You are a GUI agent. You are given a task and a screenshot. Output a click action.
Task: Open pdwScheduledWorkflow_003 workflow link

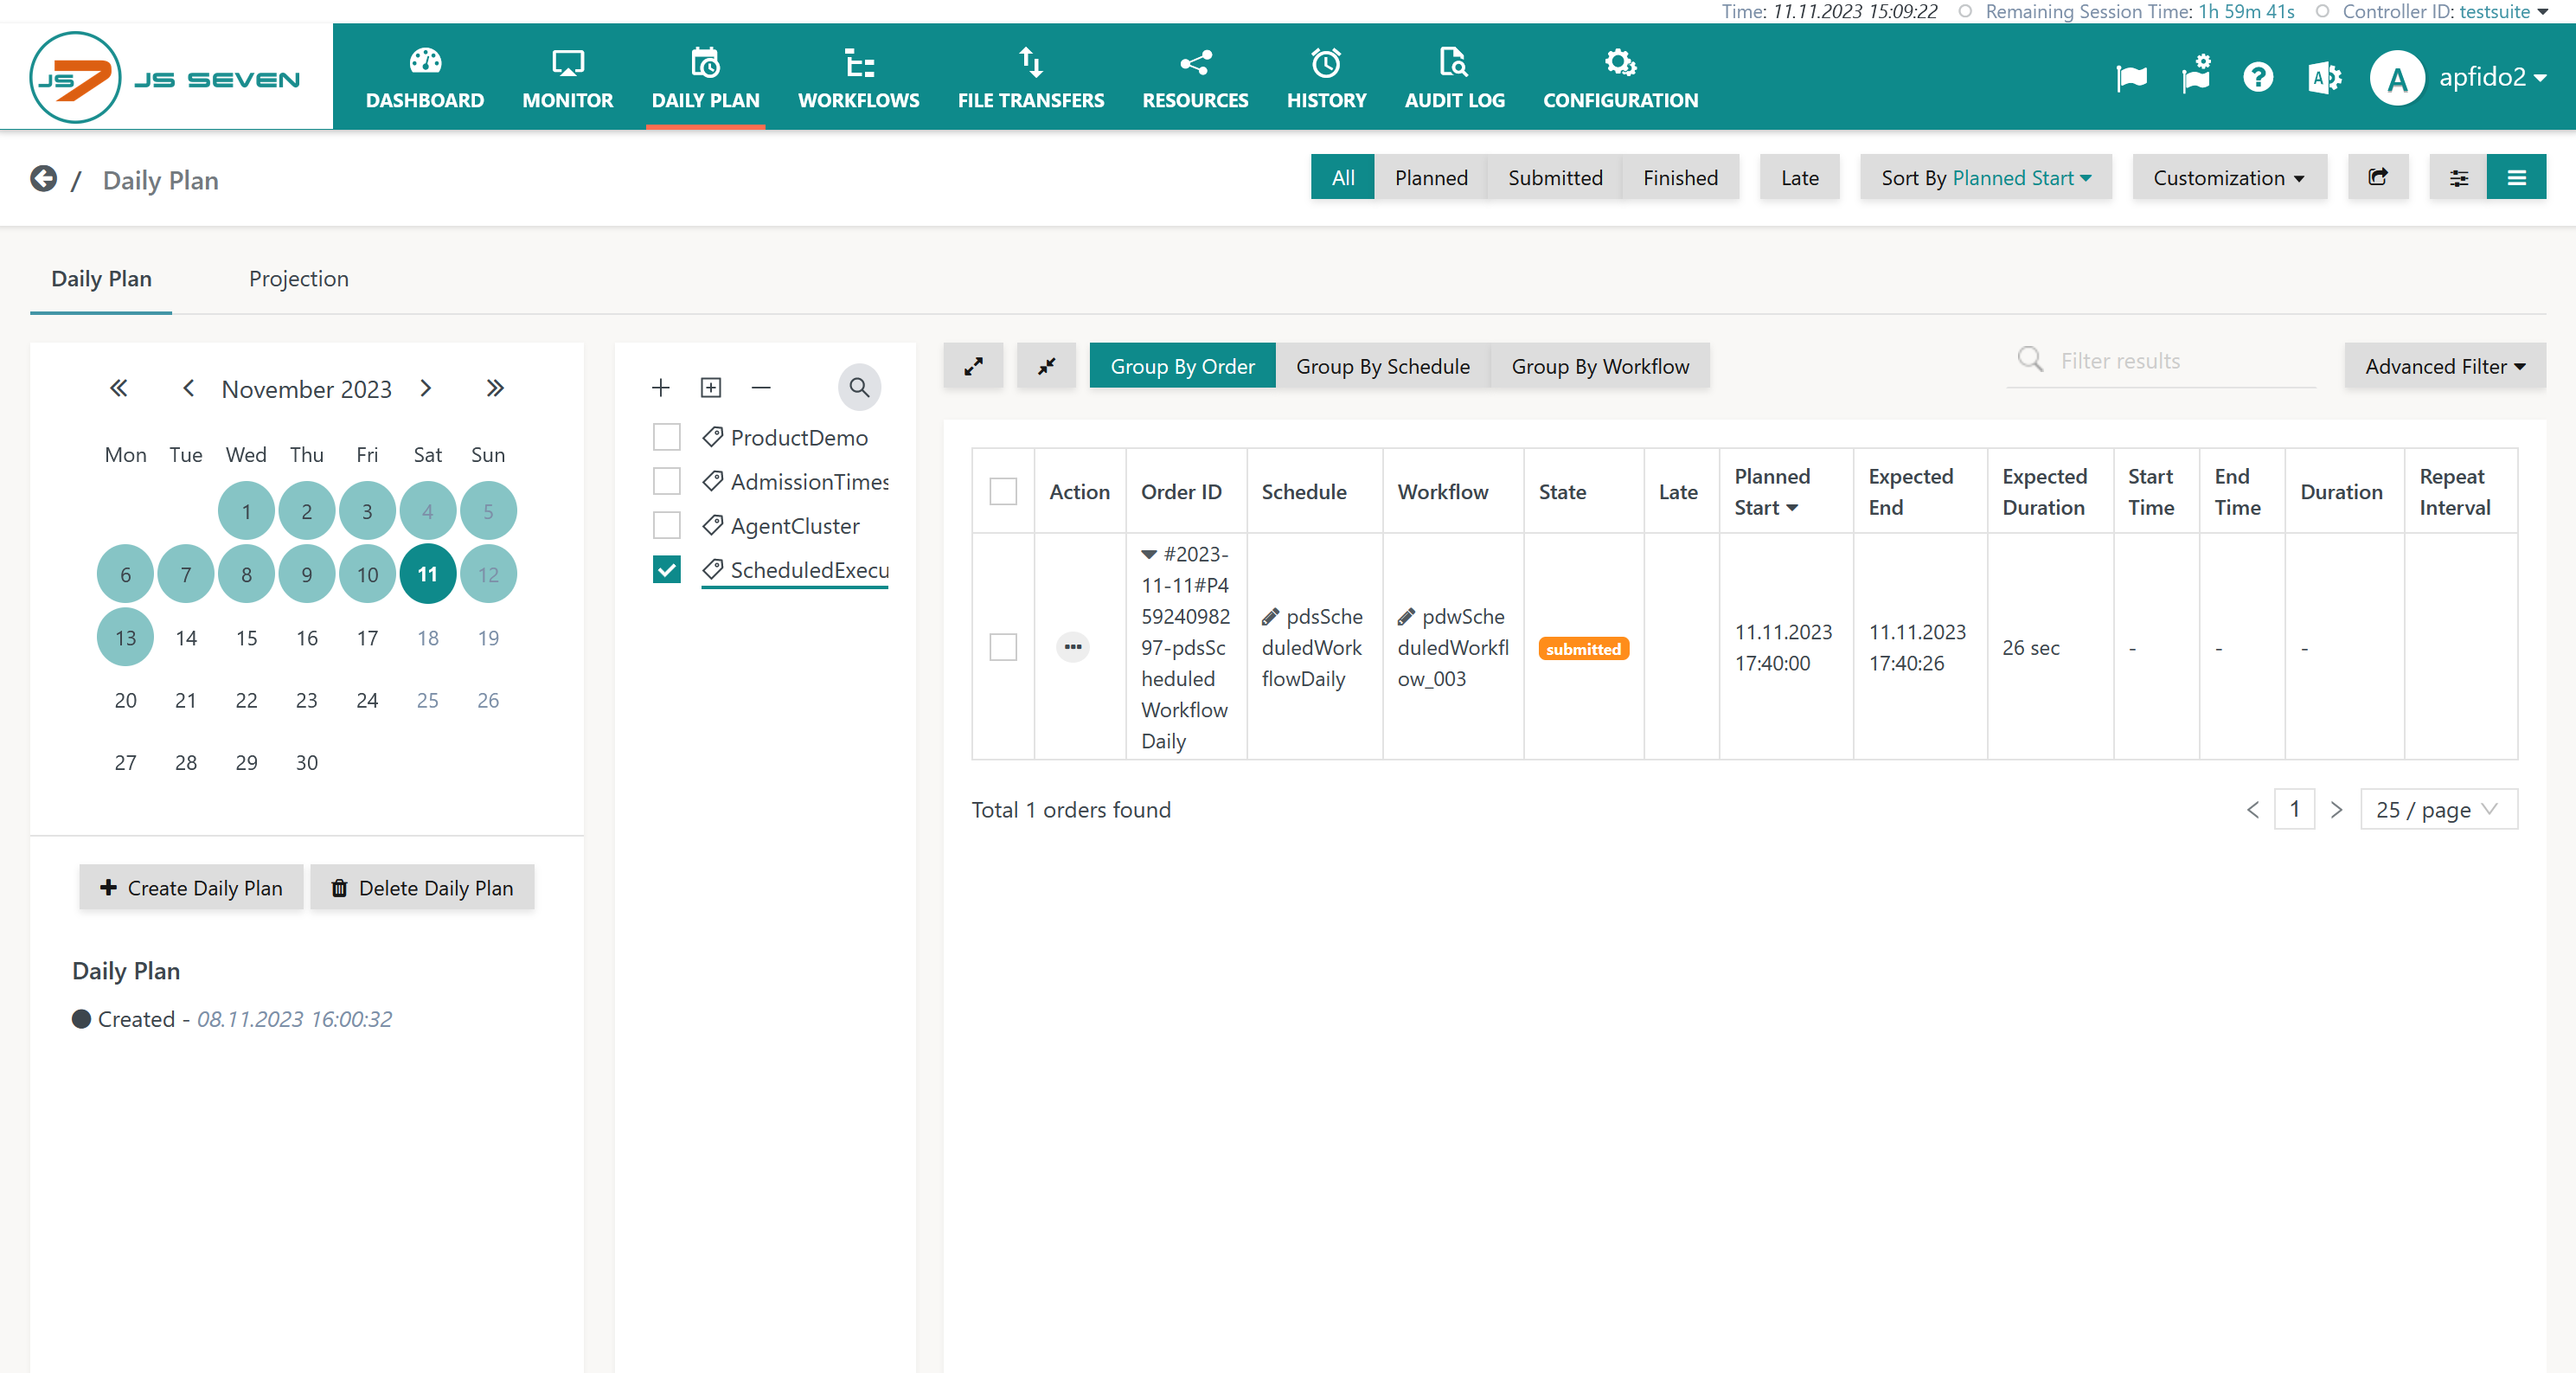pos(1453,647)
